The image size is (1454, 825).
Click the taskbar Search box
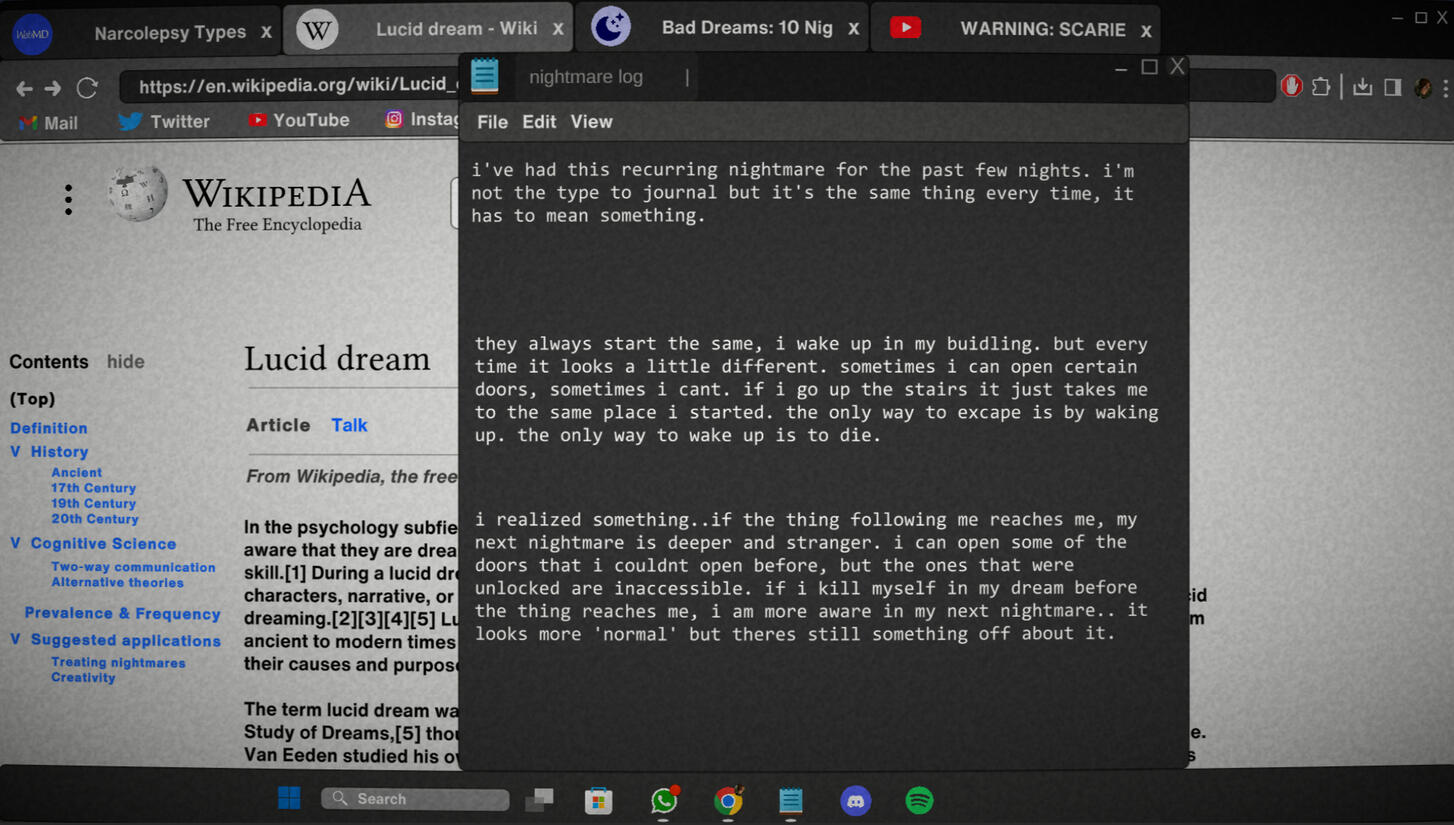[x=415, y=799]
